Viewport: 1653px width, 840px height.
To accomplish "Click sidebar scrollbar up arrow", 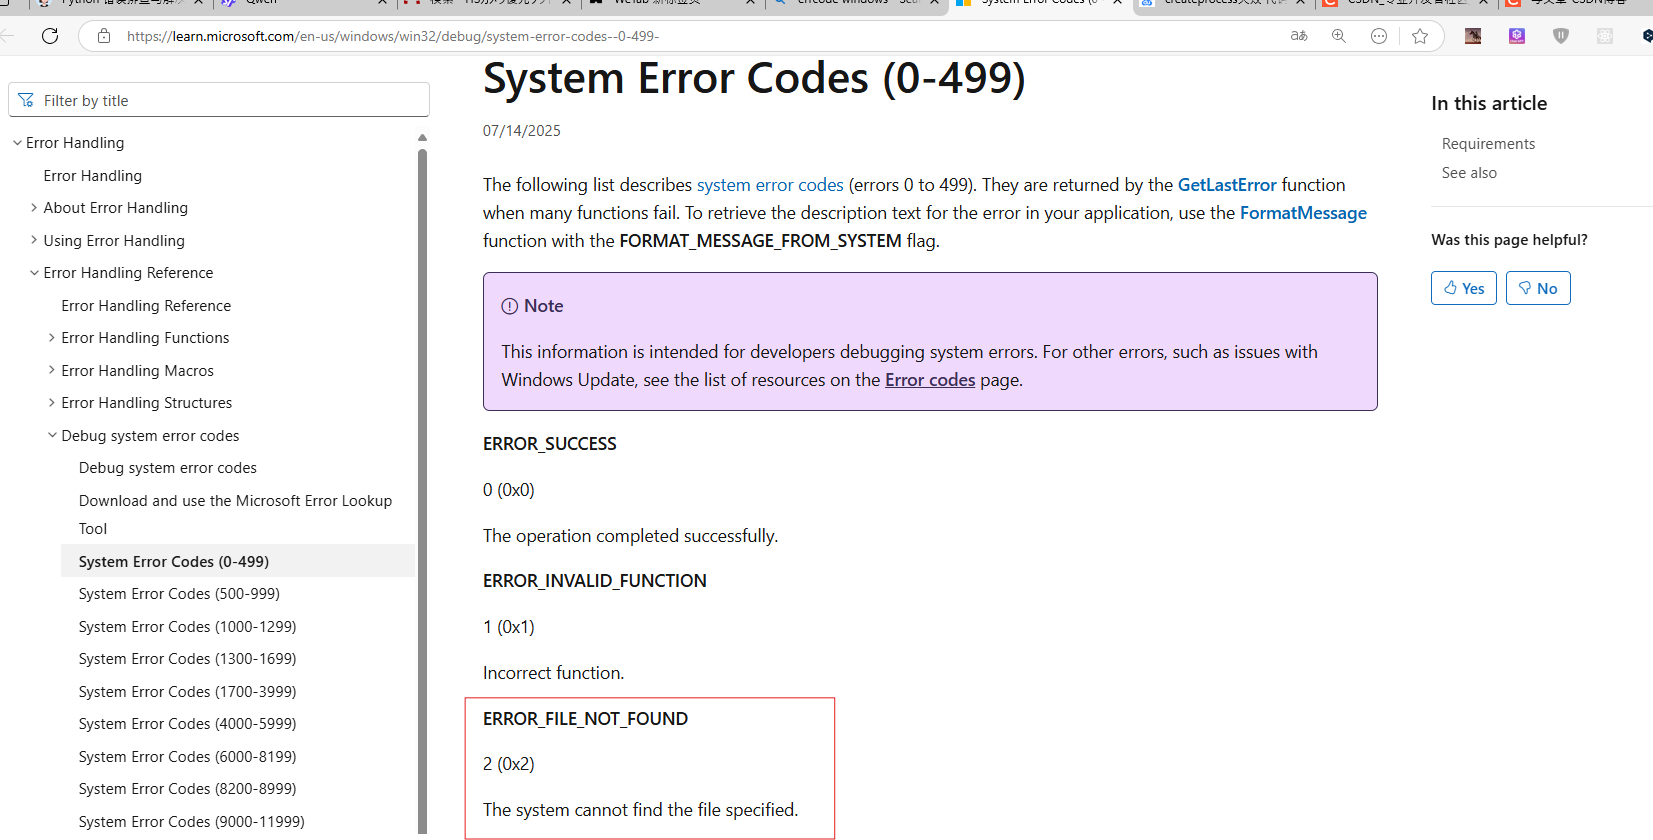I will [422, 138].
